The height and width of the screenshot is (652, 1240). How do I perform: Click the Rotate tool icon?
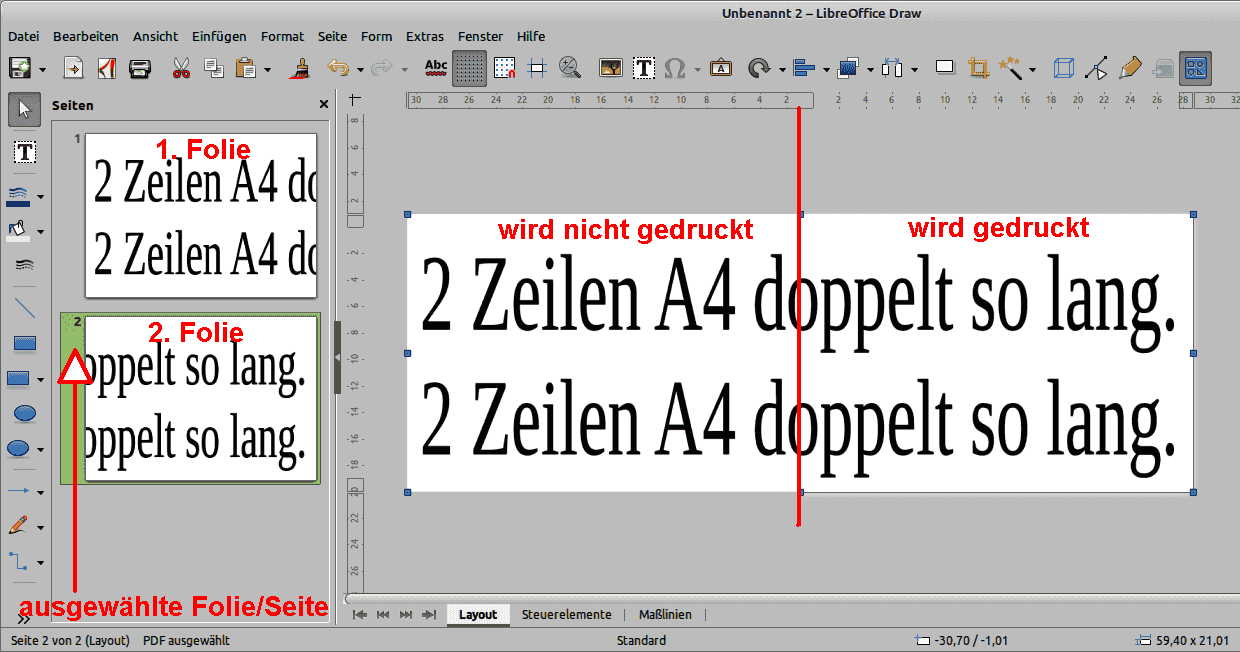coord(758,68)
